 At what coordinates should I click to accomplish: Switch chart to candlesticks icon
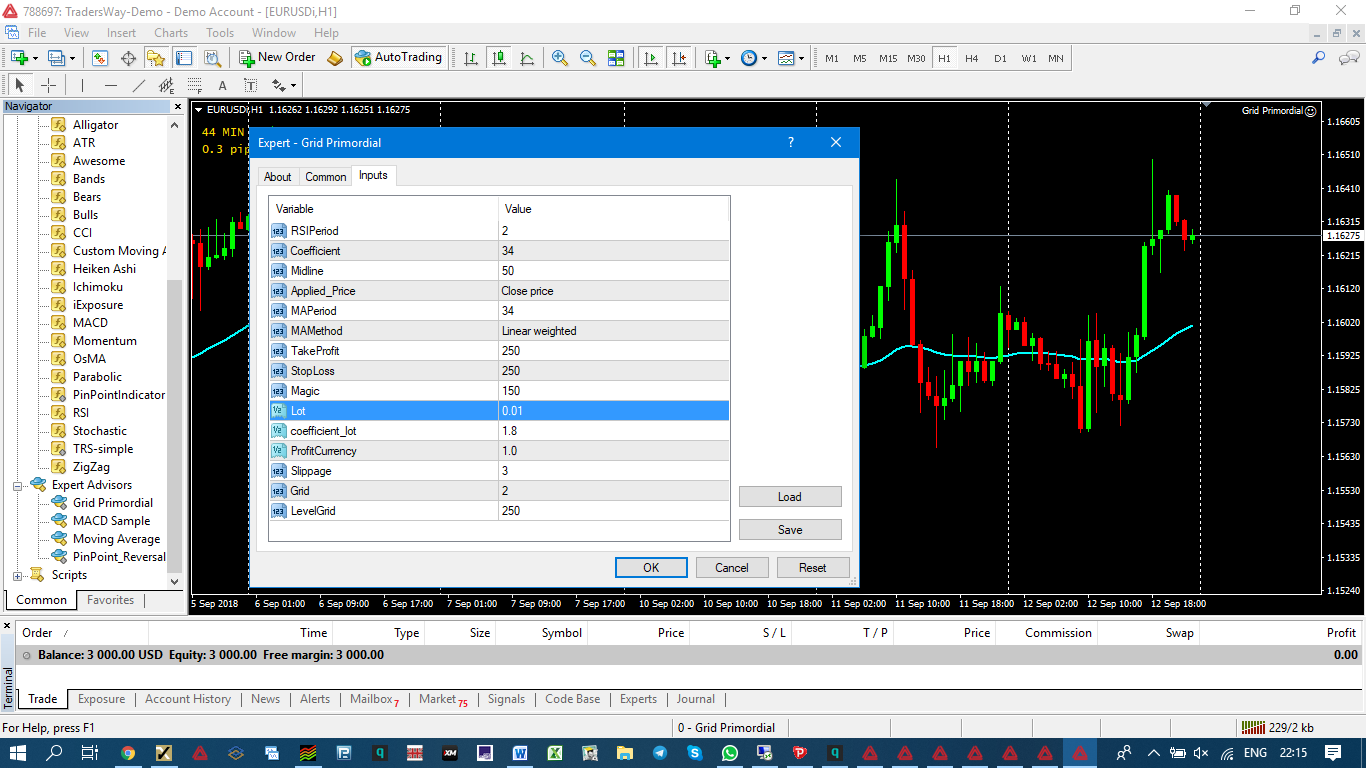499,58
